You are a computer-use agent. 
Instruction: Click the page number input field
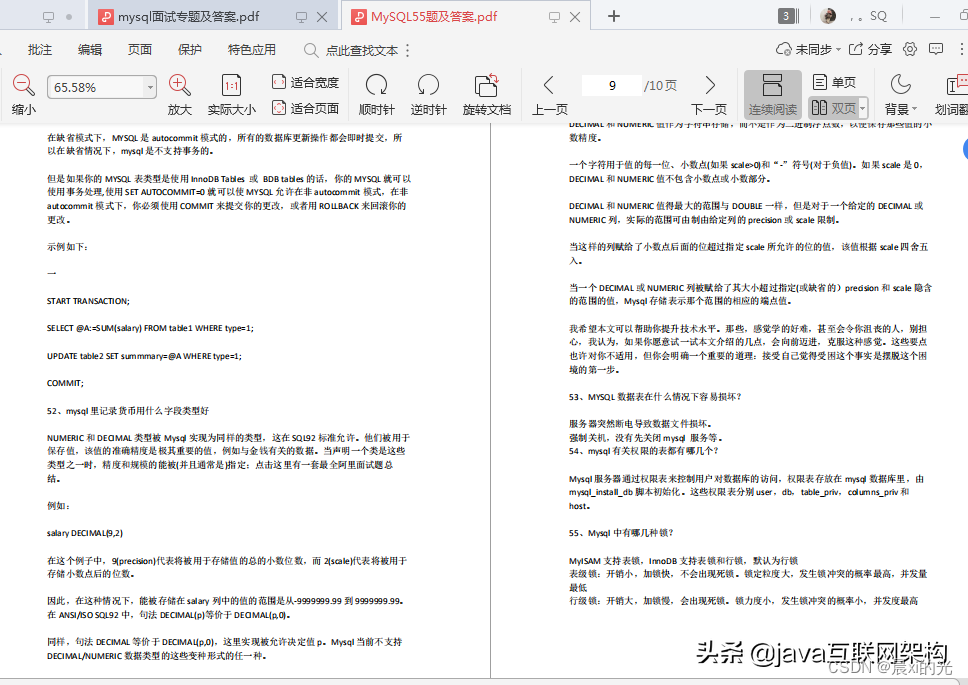click(x=612, y=85)
